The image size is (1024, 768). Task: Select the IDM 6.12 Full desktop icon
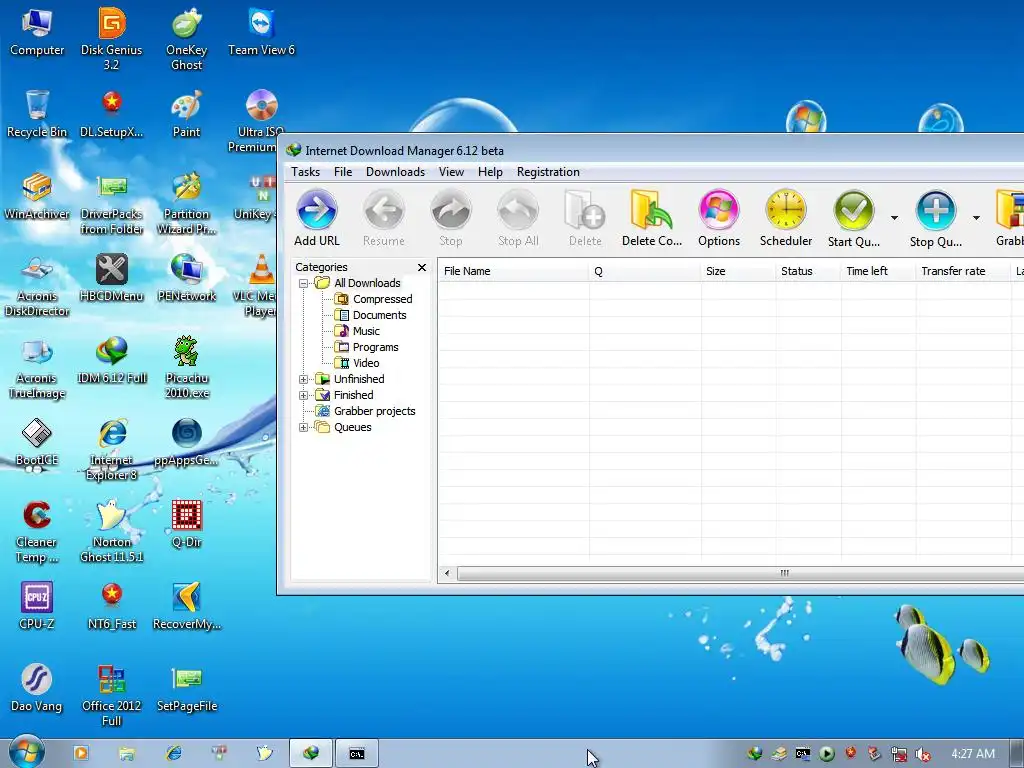pos(112,360)
